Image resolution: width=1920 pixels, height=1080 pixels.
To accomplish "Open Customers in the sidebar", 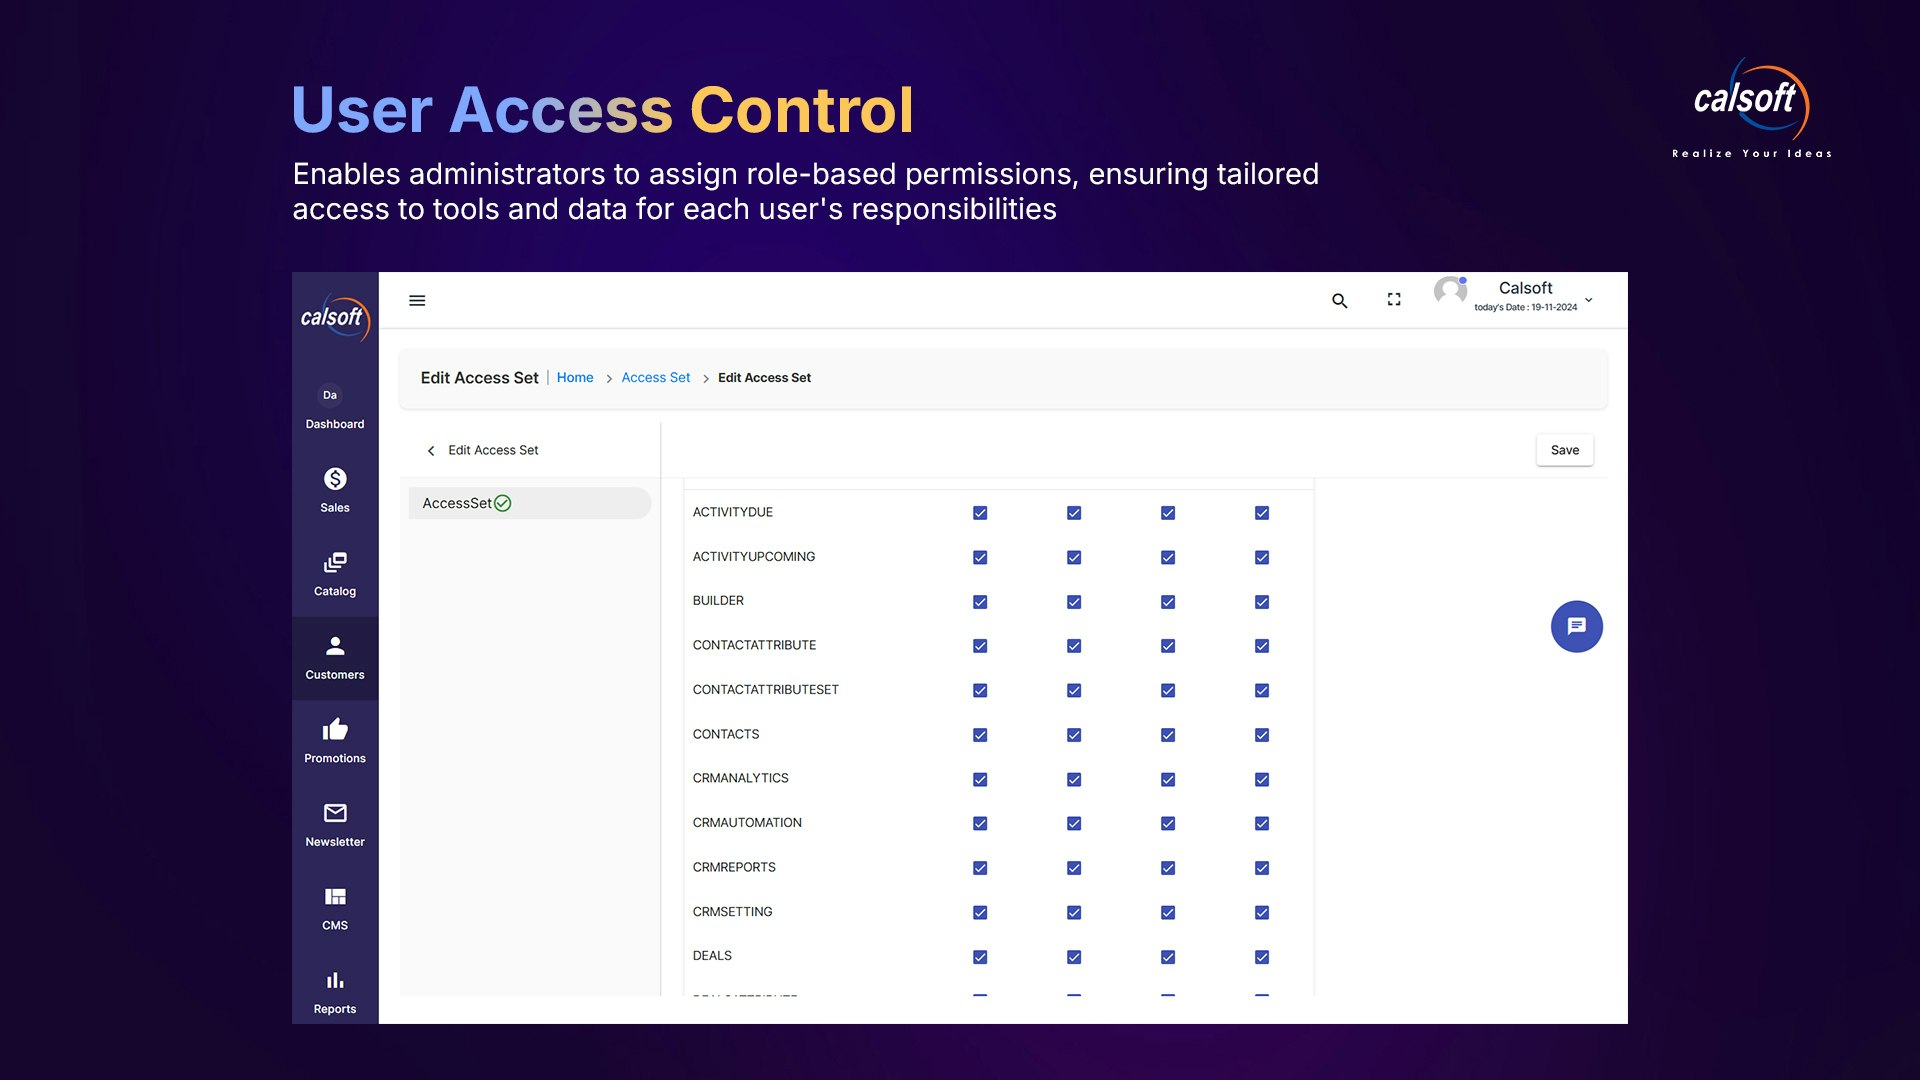I will click(335, 658).
